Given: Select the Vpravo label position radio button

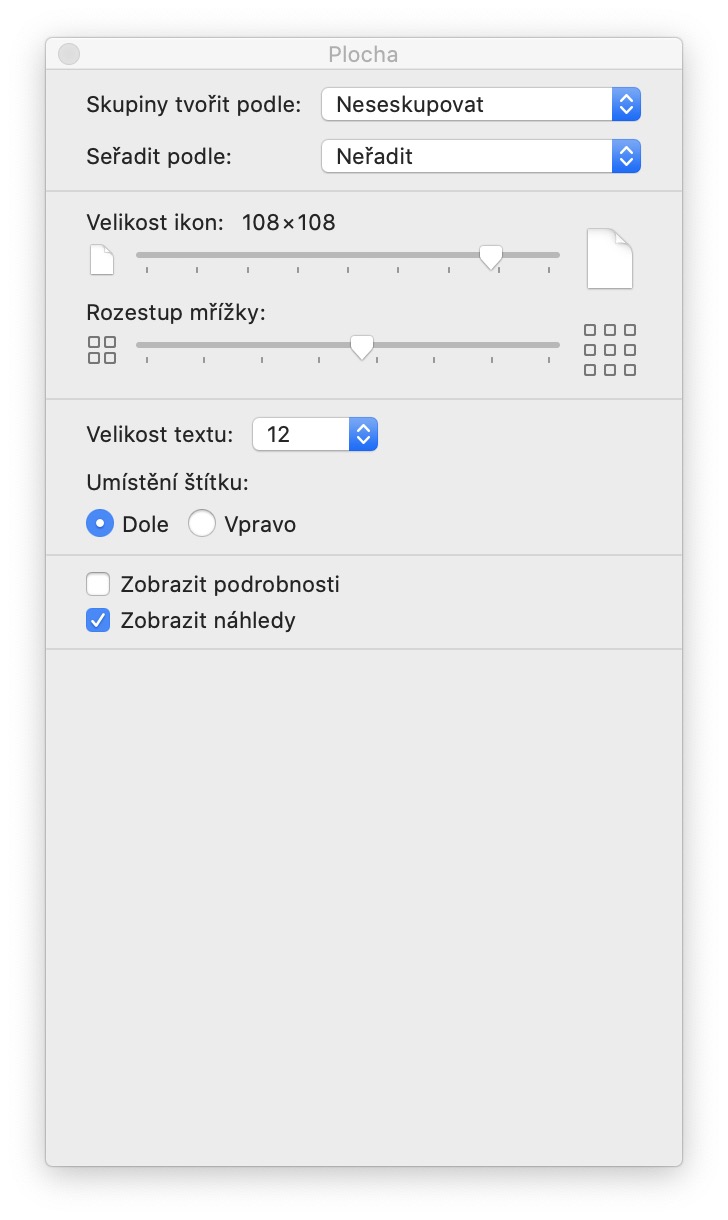Looking at the screenshot, I should 202,524.
